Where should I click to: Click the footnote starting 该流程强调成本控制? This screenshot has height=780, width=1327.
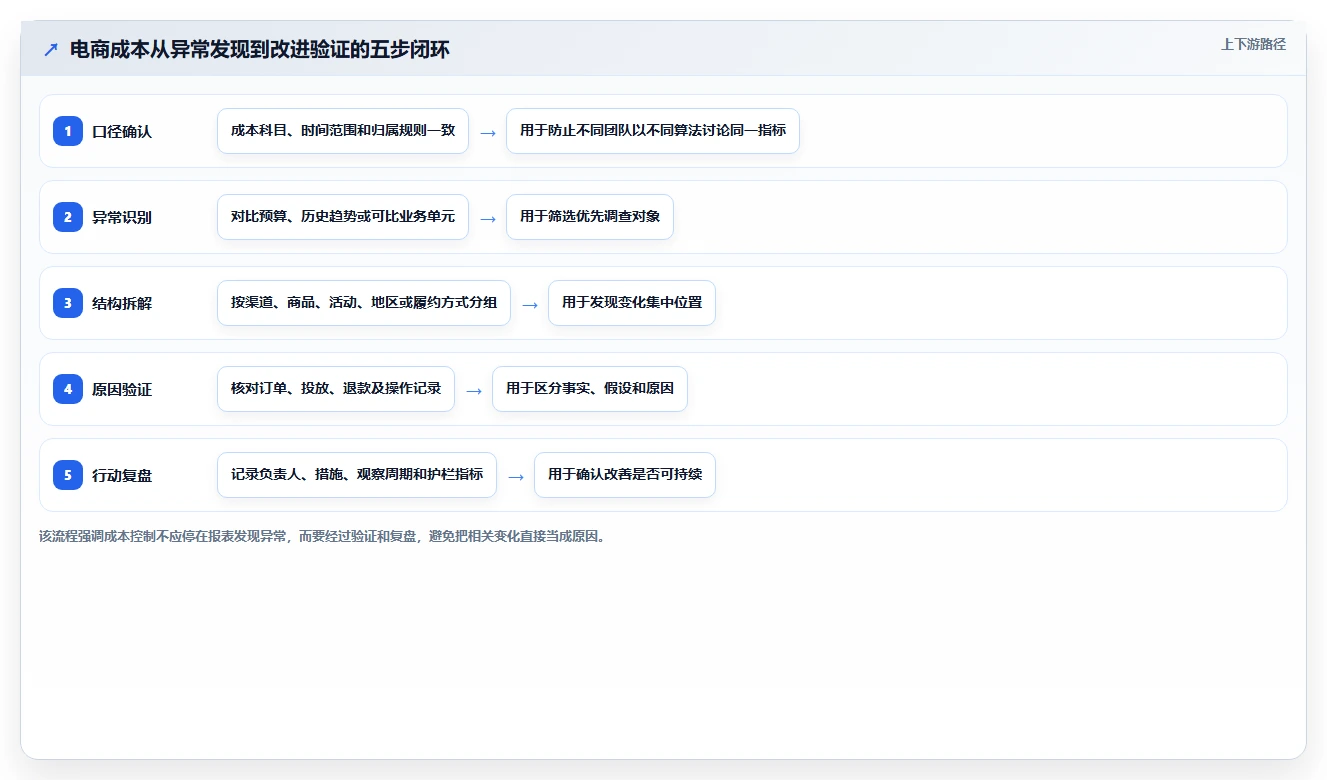322,536
